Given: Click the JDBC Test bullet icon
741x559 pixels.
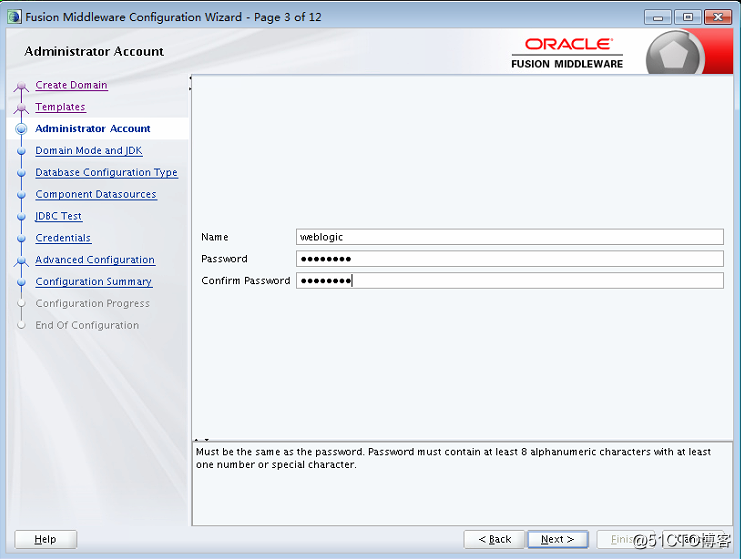Looking at the screenshot, I should (21, 216).
